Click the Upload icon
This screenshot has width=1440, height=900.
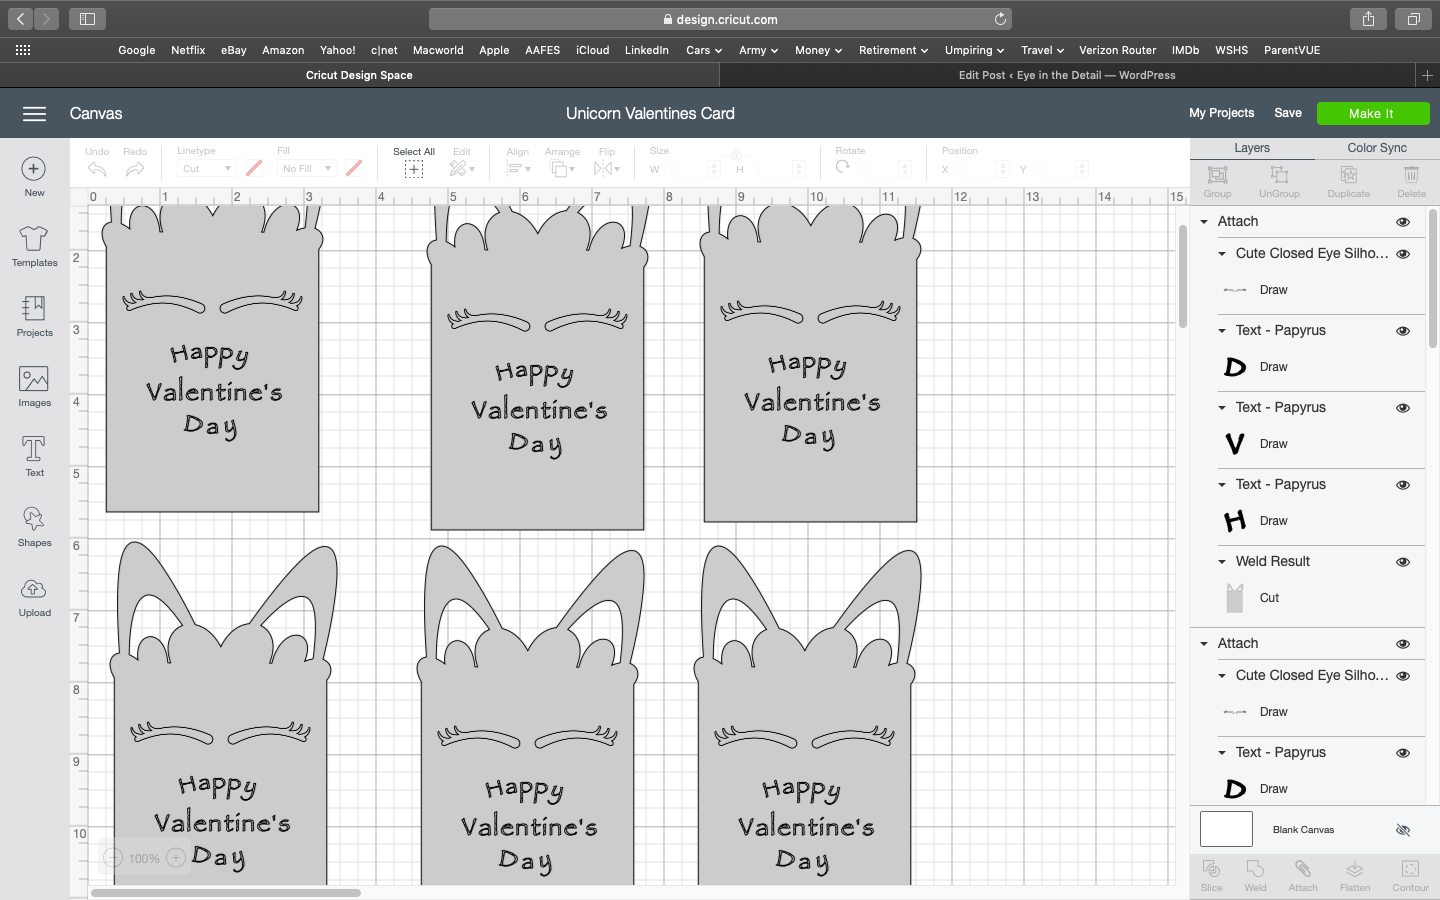coord(34,596)
